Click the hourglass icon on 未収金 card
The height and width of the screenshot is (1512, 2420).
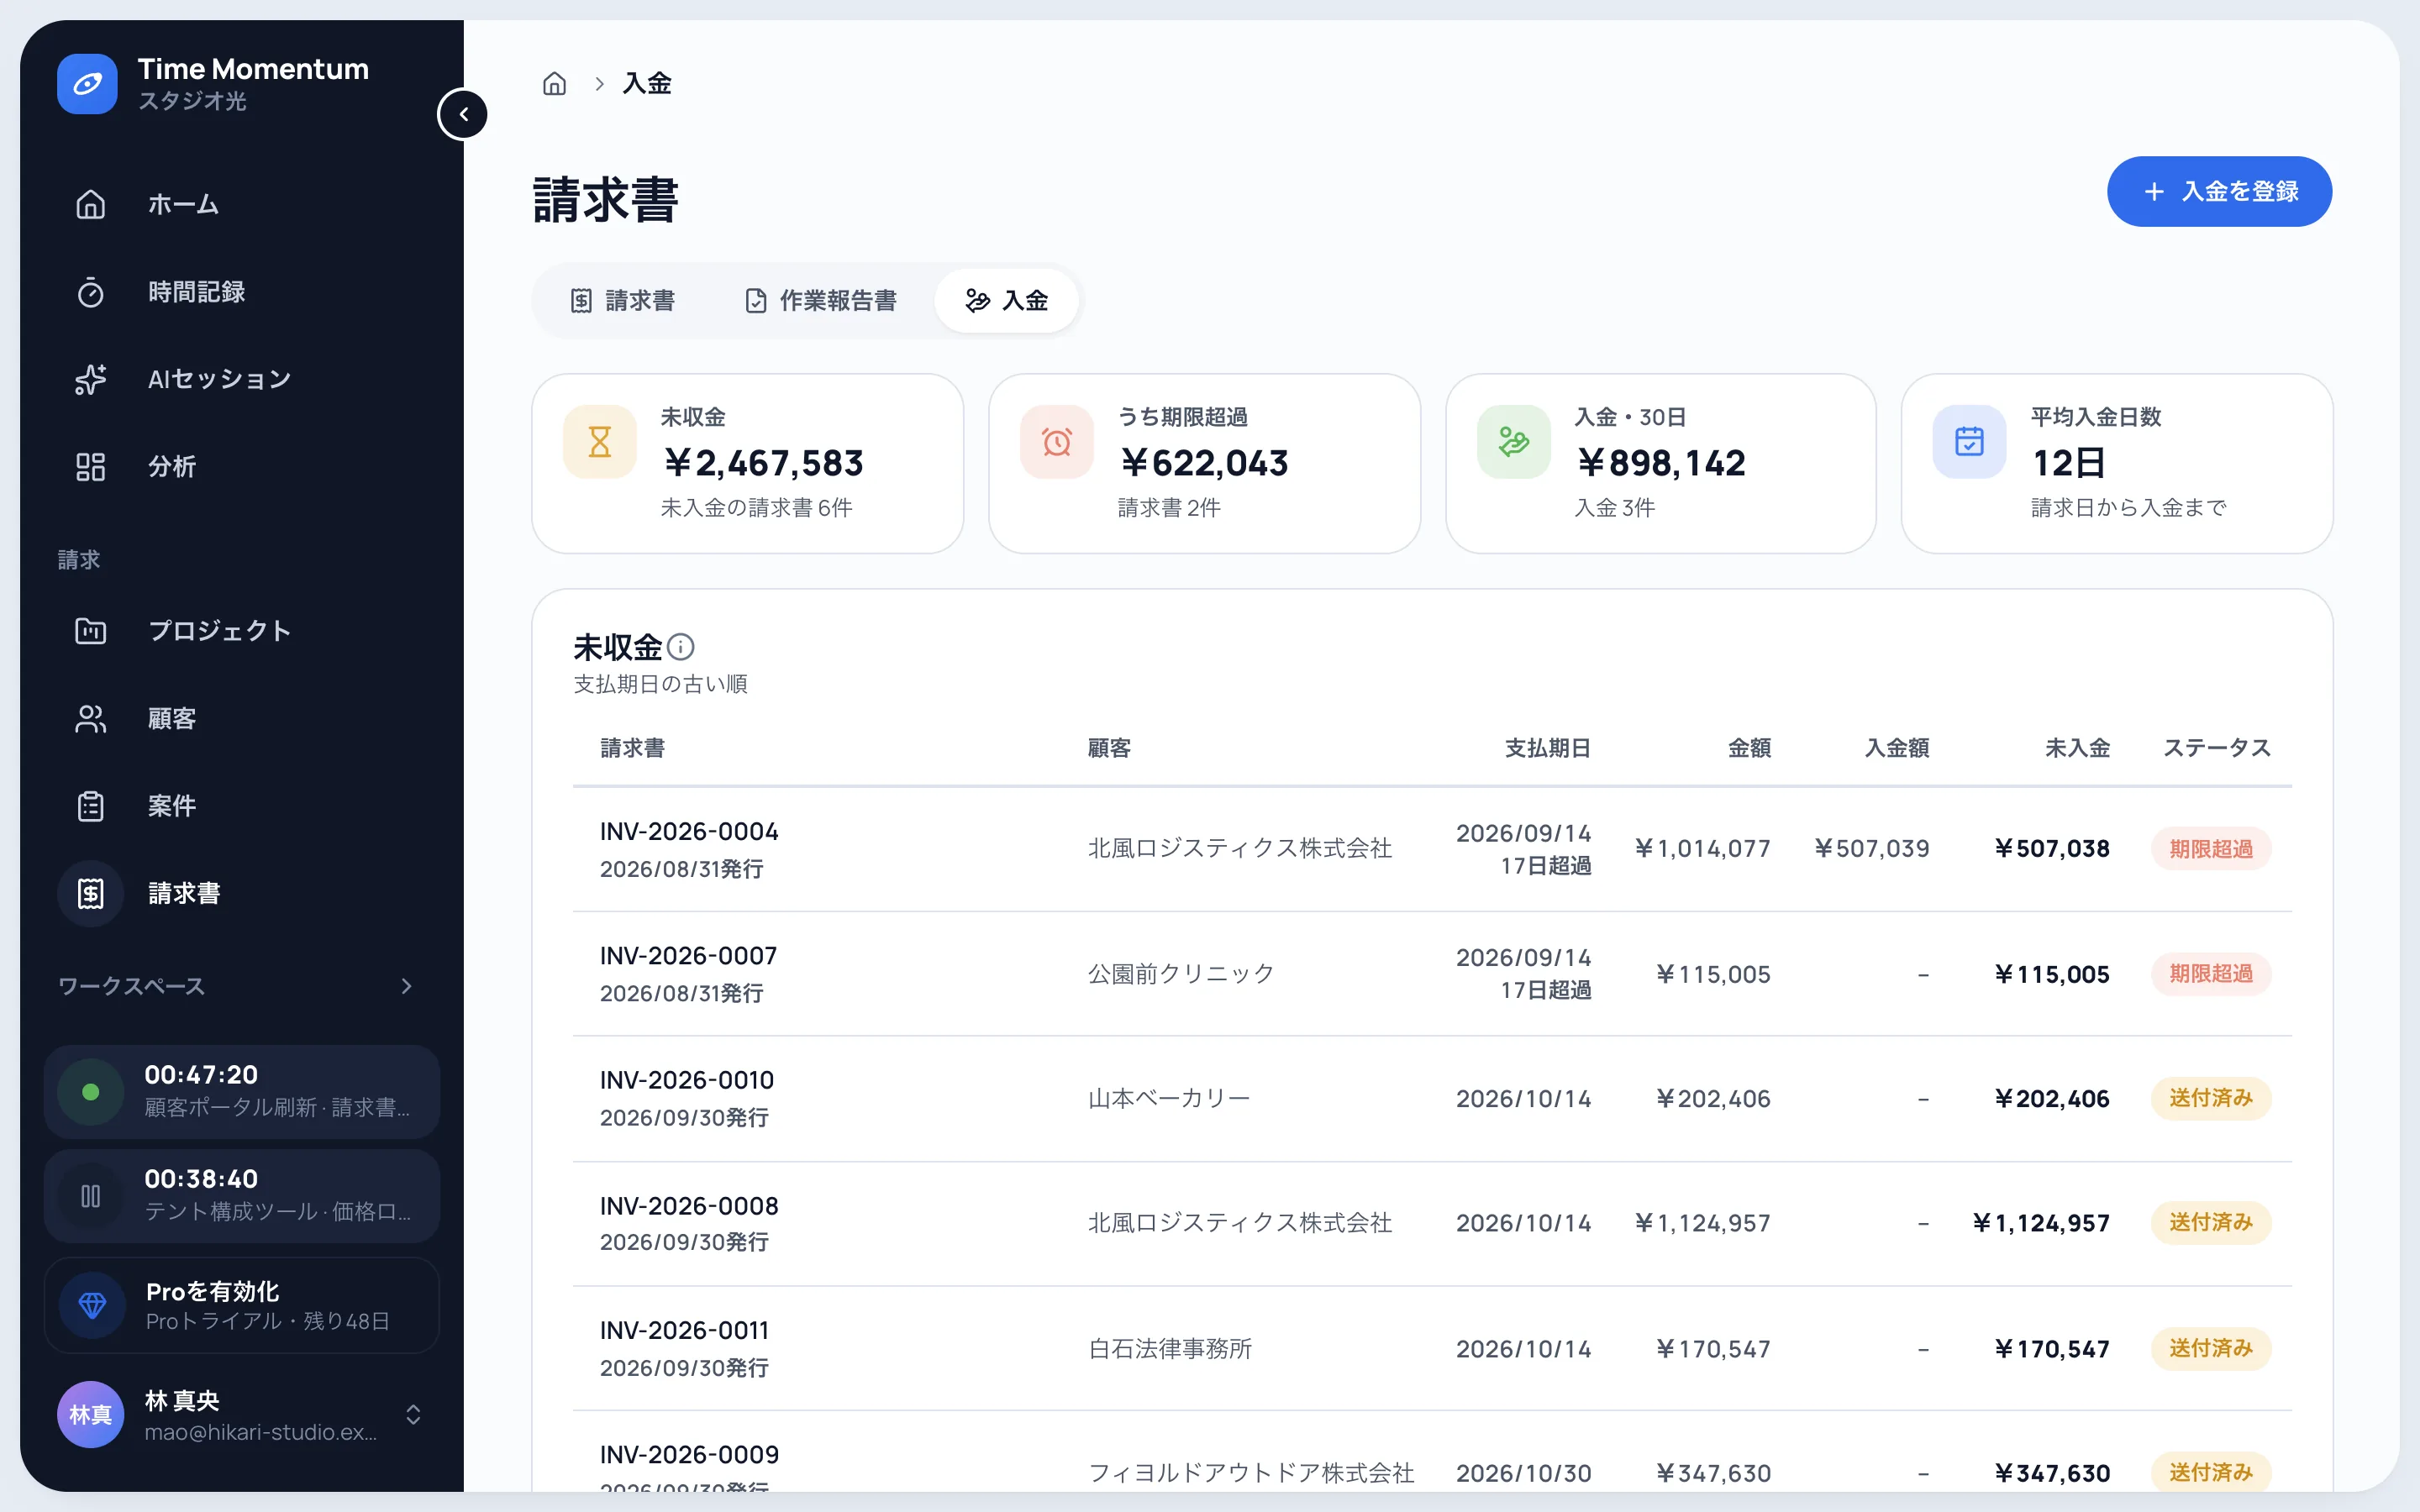[600, 442]
